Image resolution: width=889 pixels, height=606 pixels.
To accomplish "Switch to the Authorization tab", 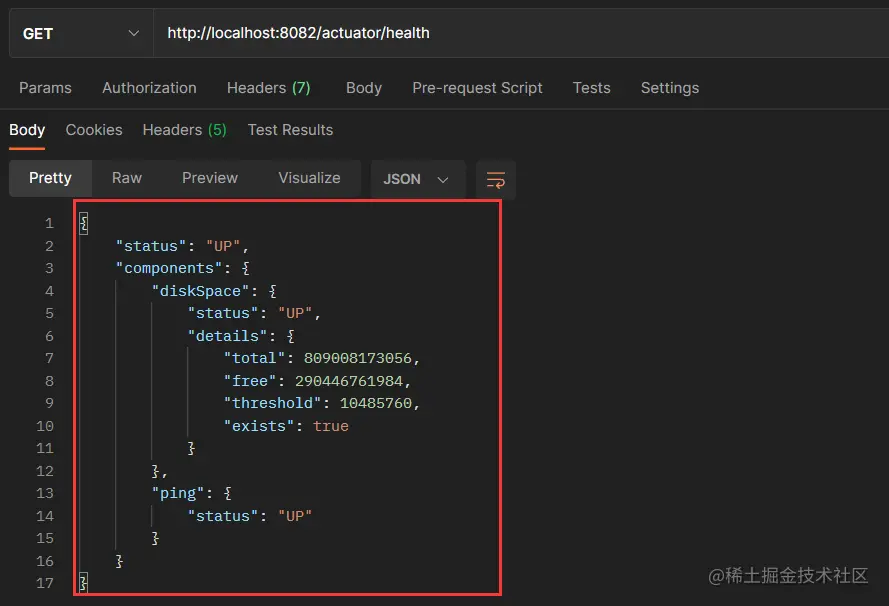I will 149,88.
